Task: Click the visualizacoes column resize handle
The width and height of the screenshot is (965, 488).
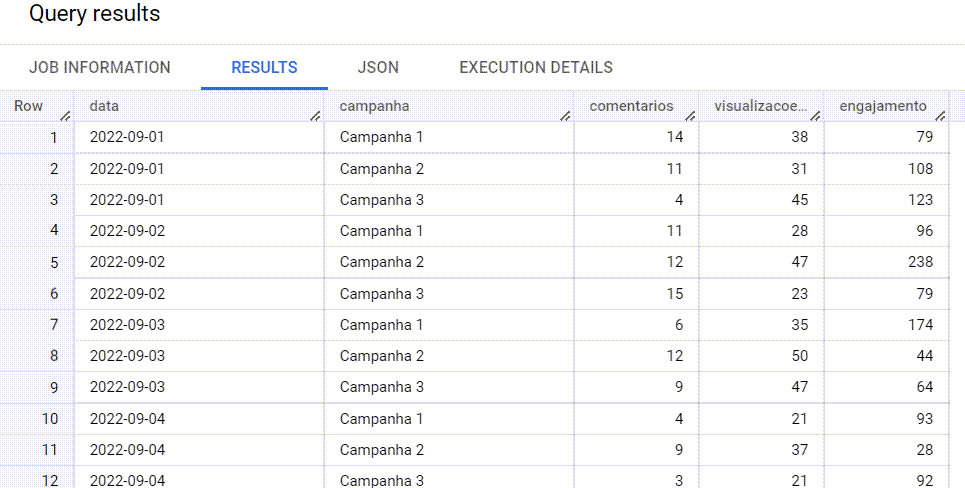Action: [816, 116]
